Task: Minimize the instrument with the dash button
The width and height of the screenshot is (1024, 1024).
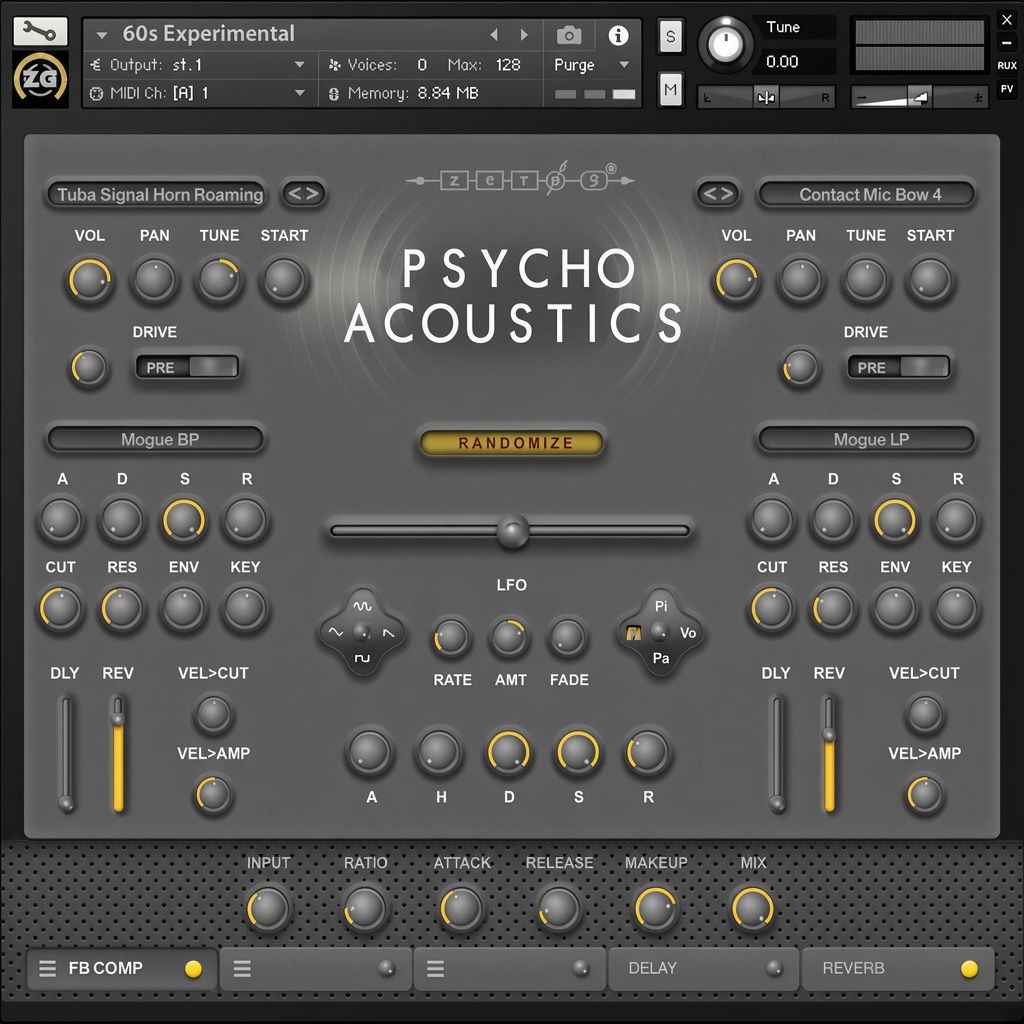Action: coord(1006,43)
